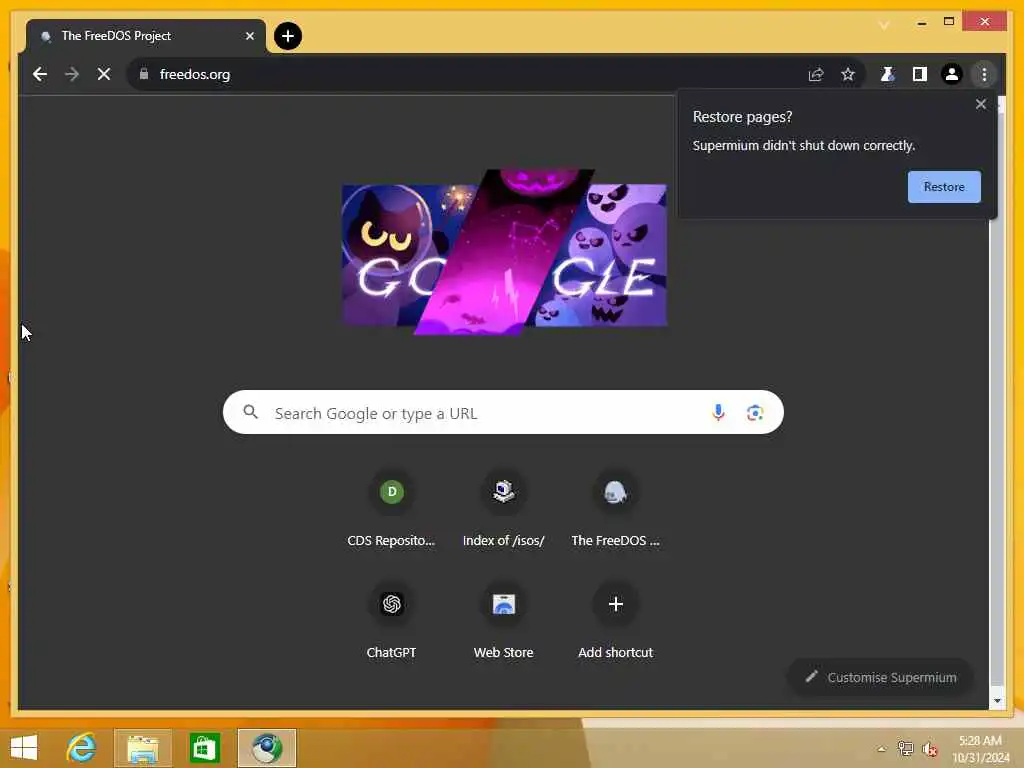Image resolution: width=1024 pixels, height=768 pixels.
Task: Share this page icon
Action: pyautogui.click(x=816, y=74)
